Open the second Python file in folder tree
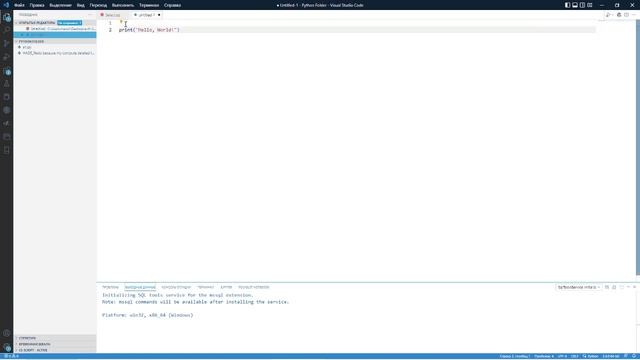The image size is (640, 360). coord(55,53)
